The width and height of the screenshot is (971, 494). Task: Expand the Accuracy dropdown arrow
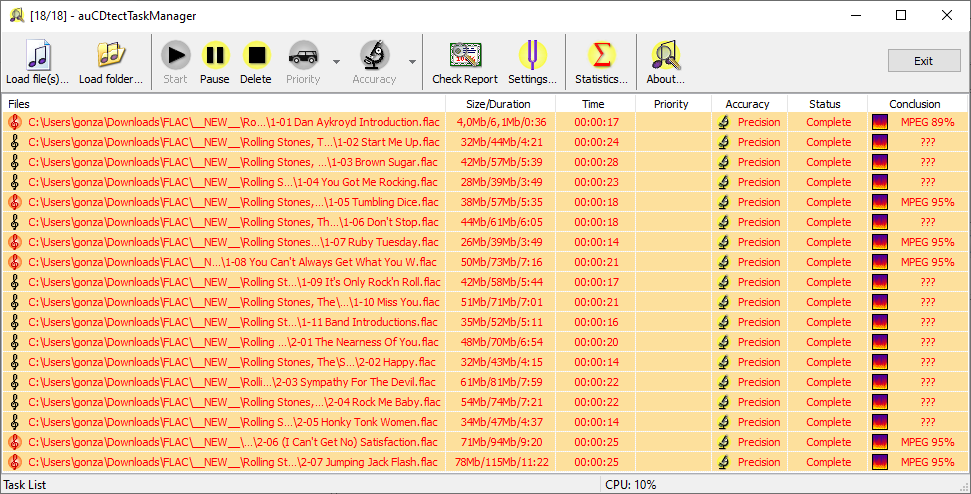412,62
